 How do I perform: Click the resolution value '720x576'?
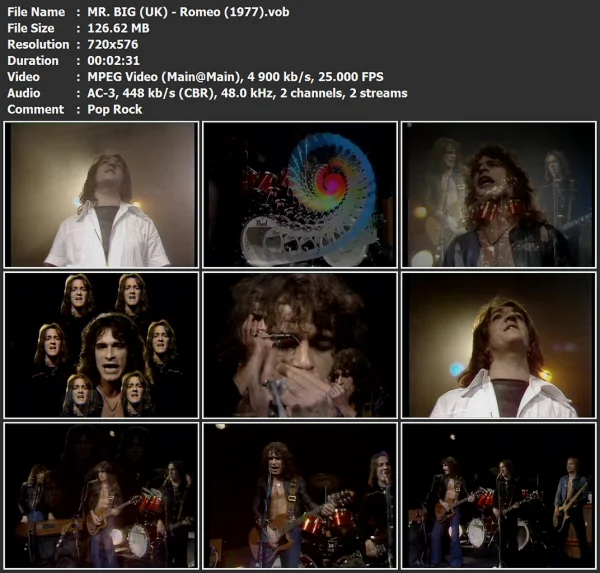coord(112,44)
